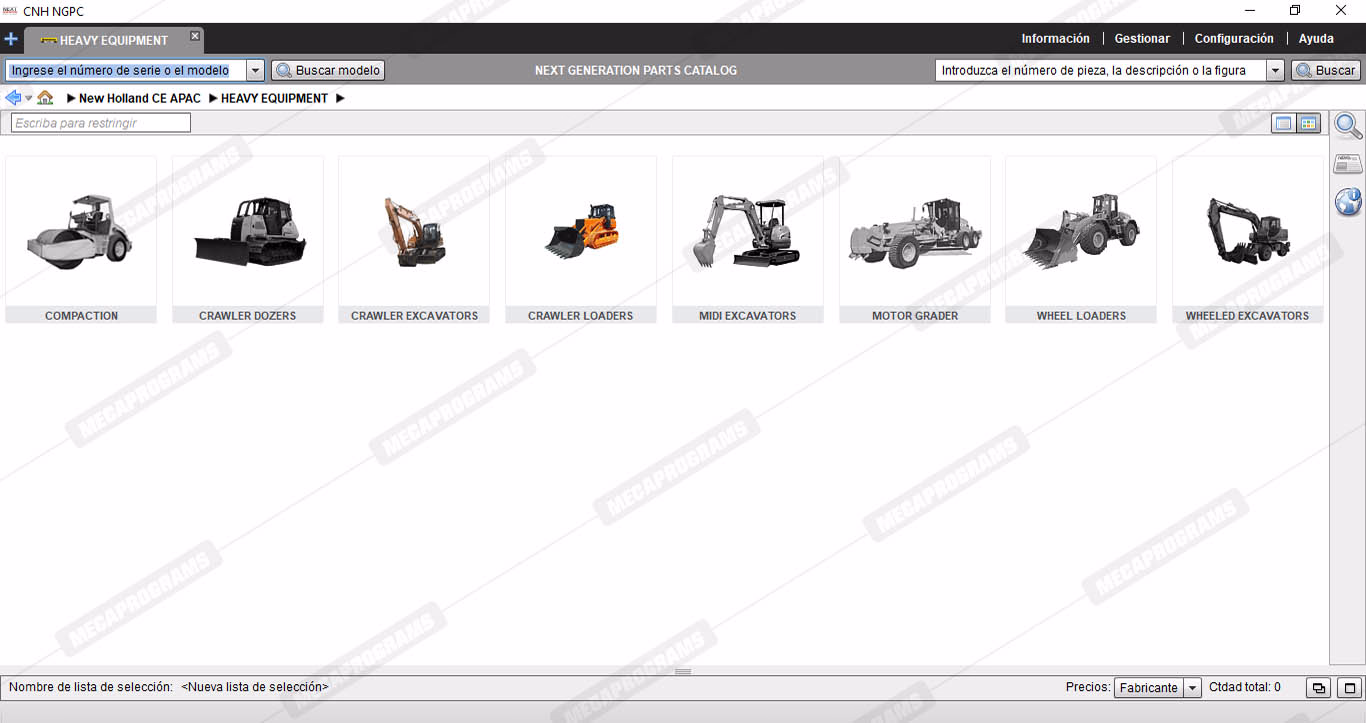Open the CRAWLER EXCAVATORS category thumbnail

click(x=414, y=239)
